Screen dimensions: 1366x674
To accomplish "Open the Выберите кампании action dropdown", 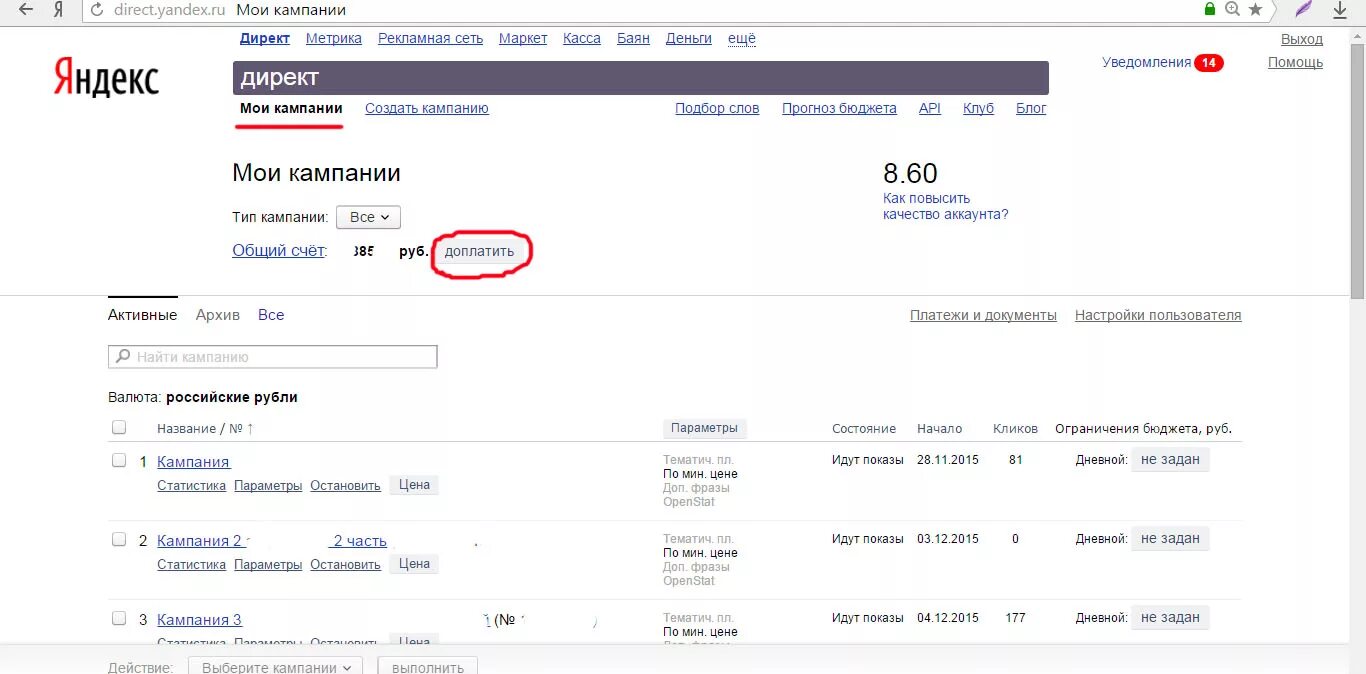I will (276, 668).
